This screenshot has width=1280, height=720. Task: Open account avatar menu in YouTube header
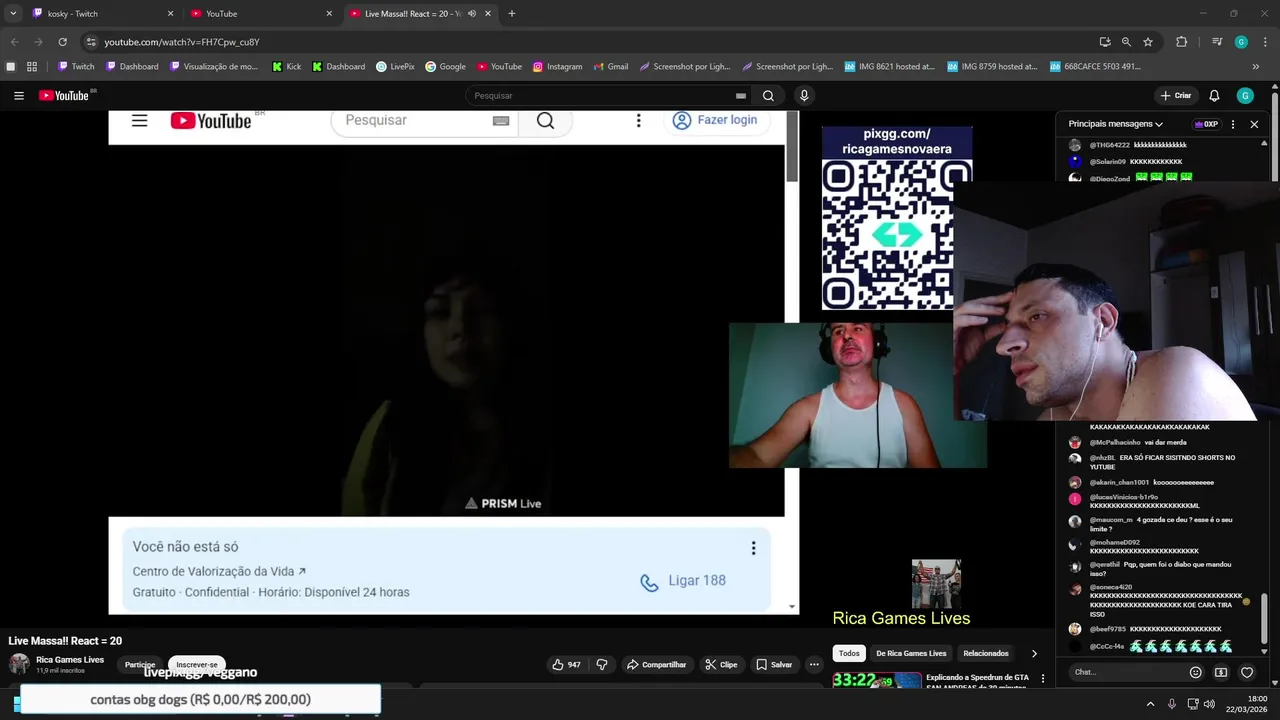click(x=1245, y=96)
